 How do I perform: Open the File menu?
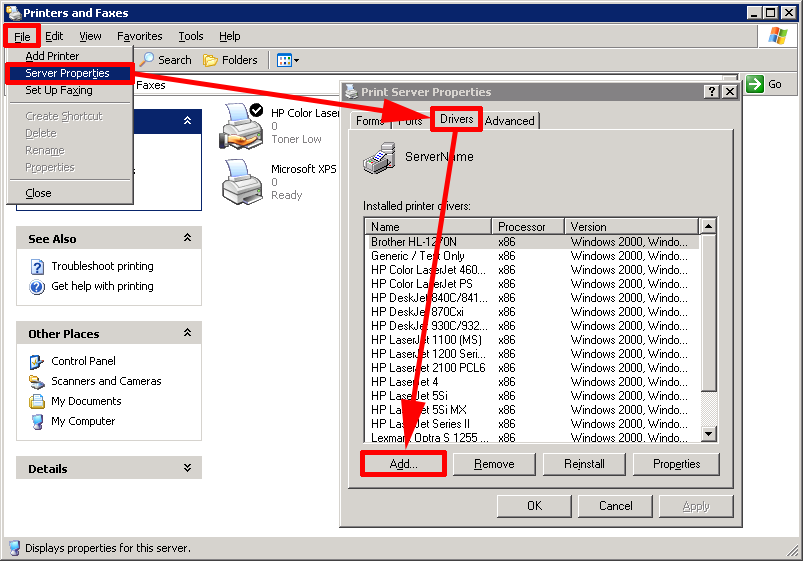coord(22,36)
